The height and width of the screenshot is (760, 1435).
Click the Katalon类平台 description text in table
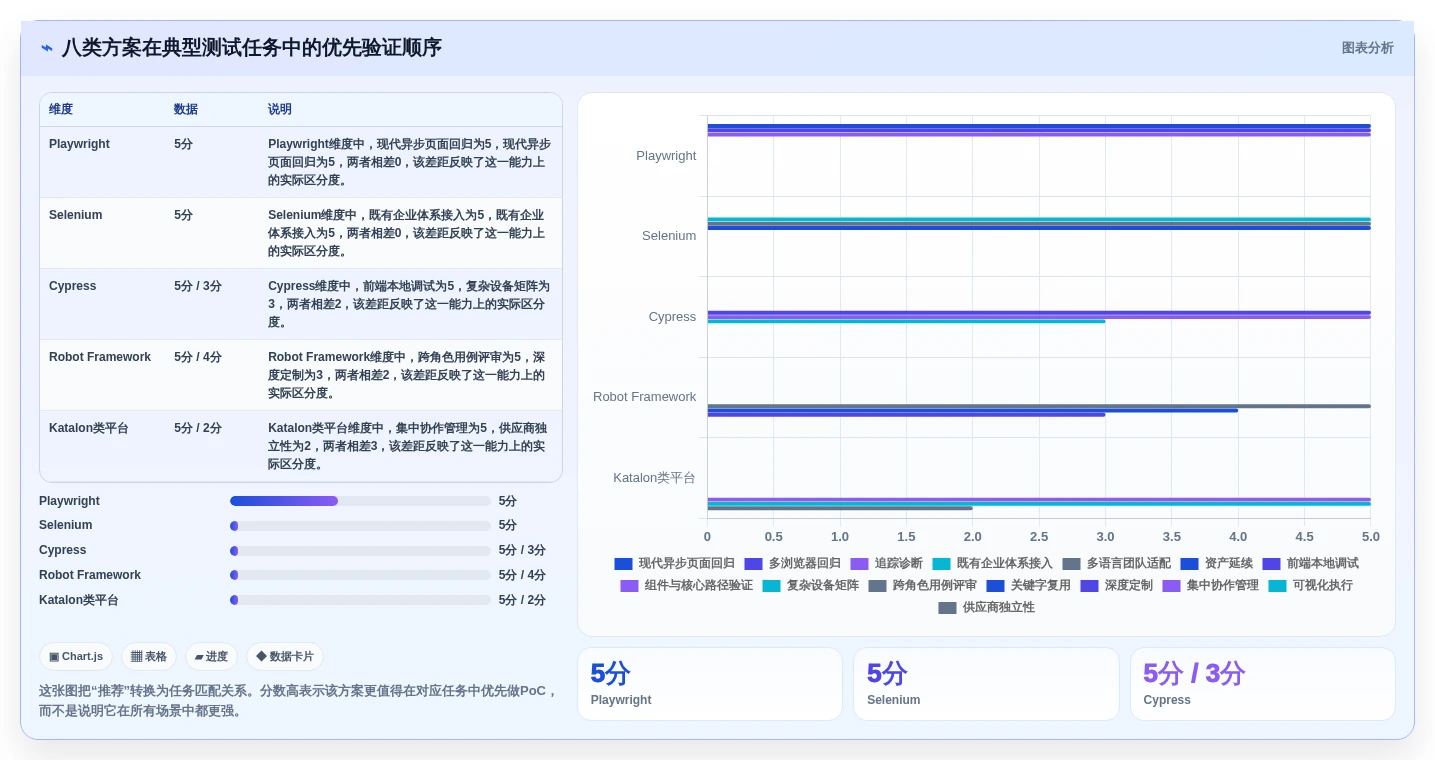[408, 446]
